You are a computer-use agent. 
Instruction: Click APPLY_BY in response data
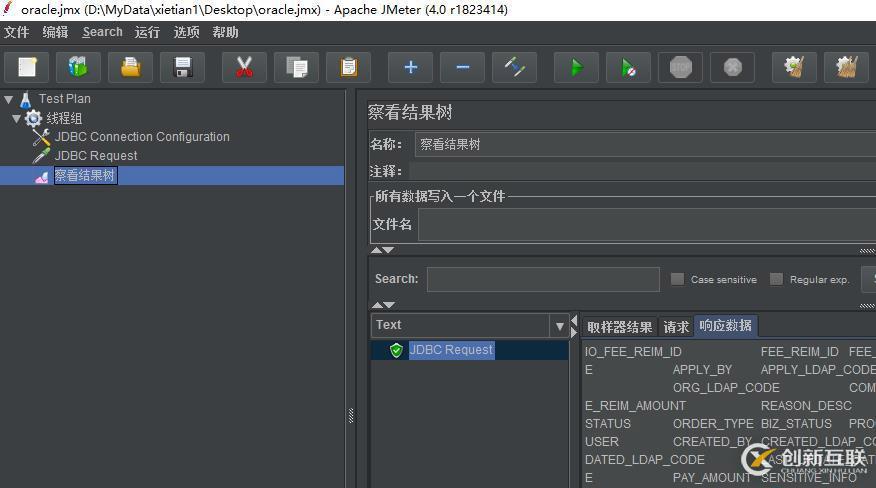point(702,370)
